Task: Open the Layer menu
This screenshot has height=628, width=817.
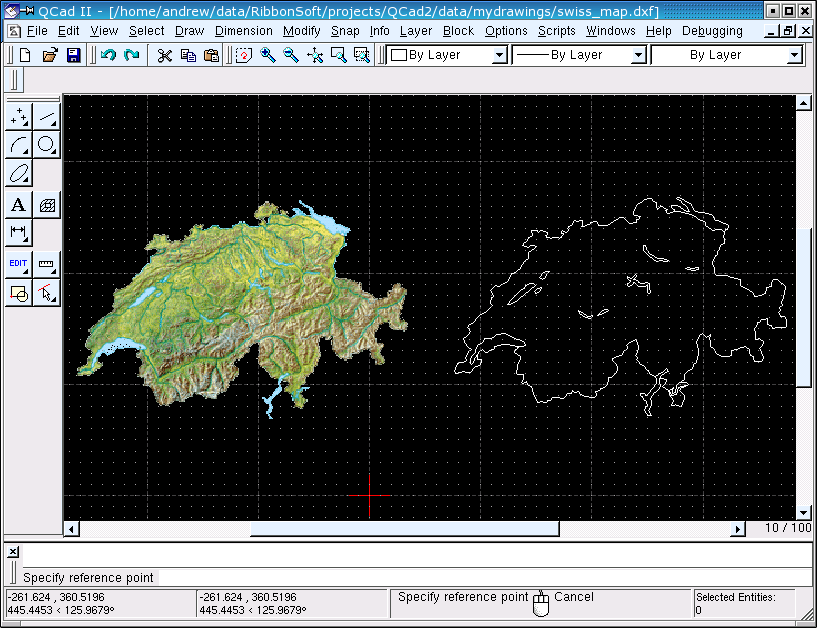Action: [x=416, y=31]
